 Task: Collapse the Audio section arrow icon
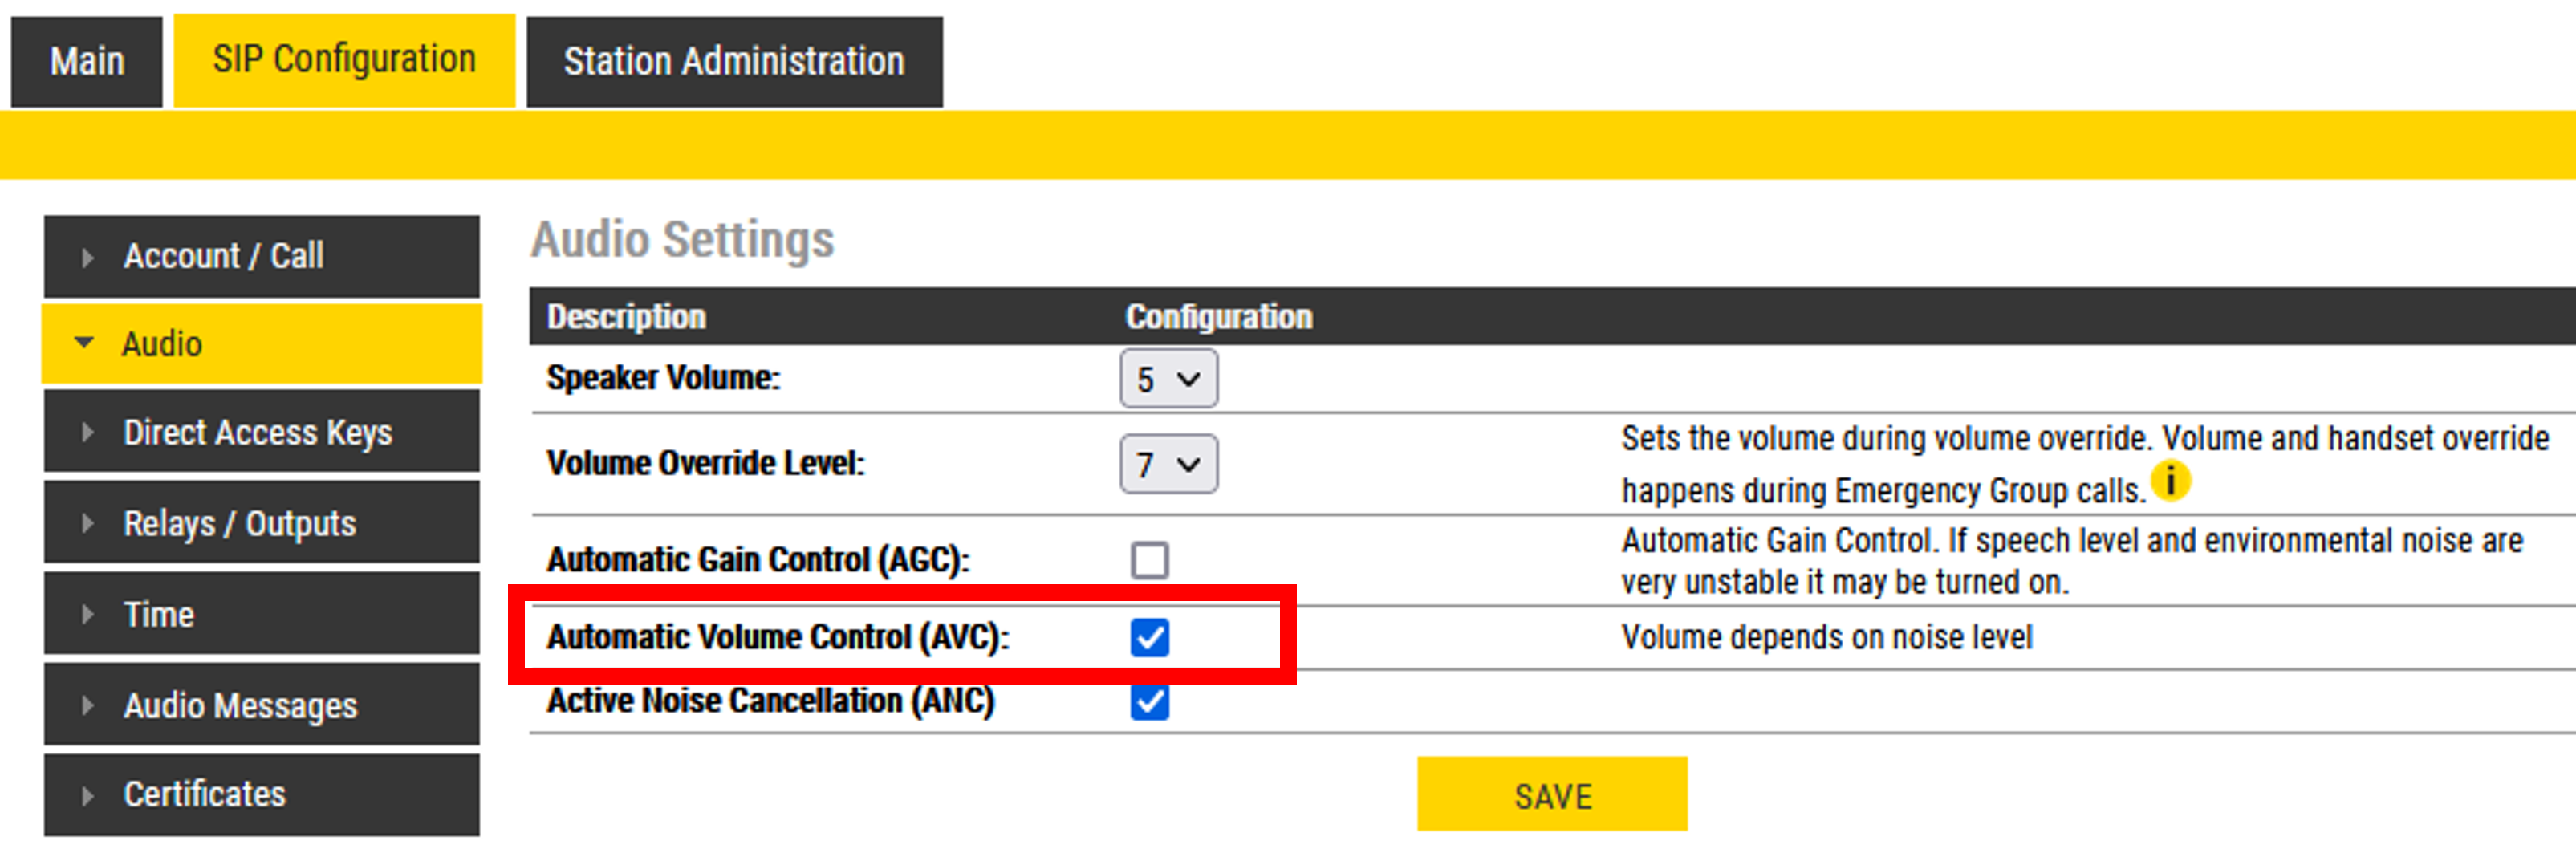click(85, 343)
